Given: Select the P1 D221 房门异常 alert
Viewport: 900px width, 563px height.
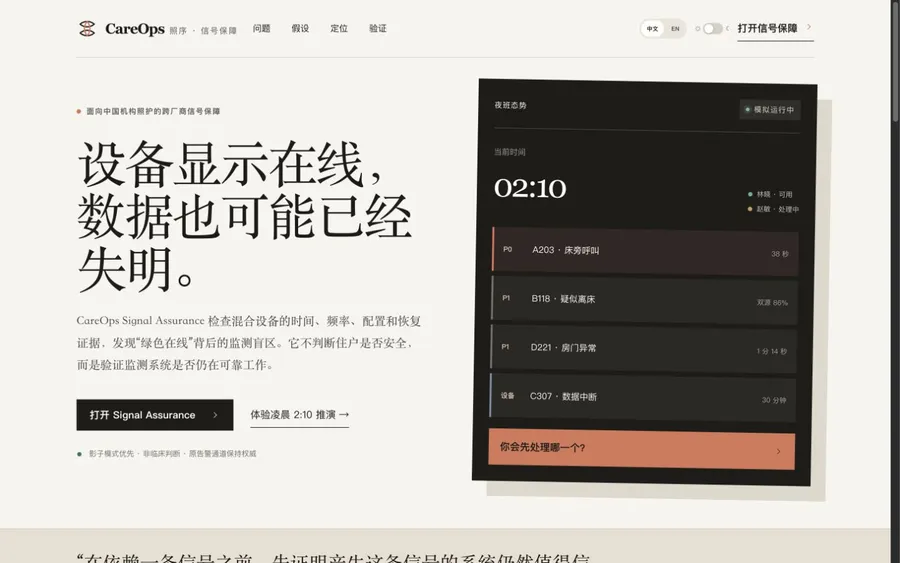Looking at the screenshot, I should [643, 348].
